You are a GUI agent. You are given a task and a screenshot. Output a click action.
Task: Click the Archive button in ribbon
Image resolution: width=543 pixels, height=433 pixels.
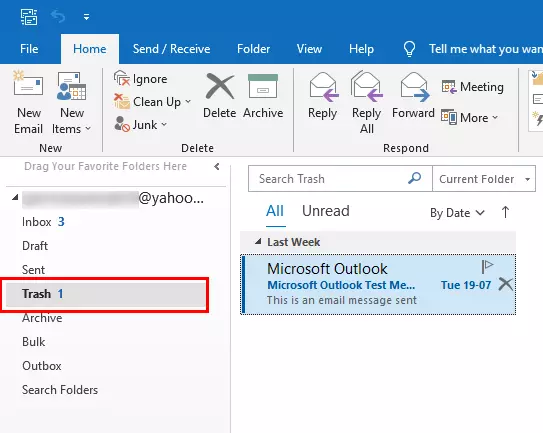(x=263, y=96)
